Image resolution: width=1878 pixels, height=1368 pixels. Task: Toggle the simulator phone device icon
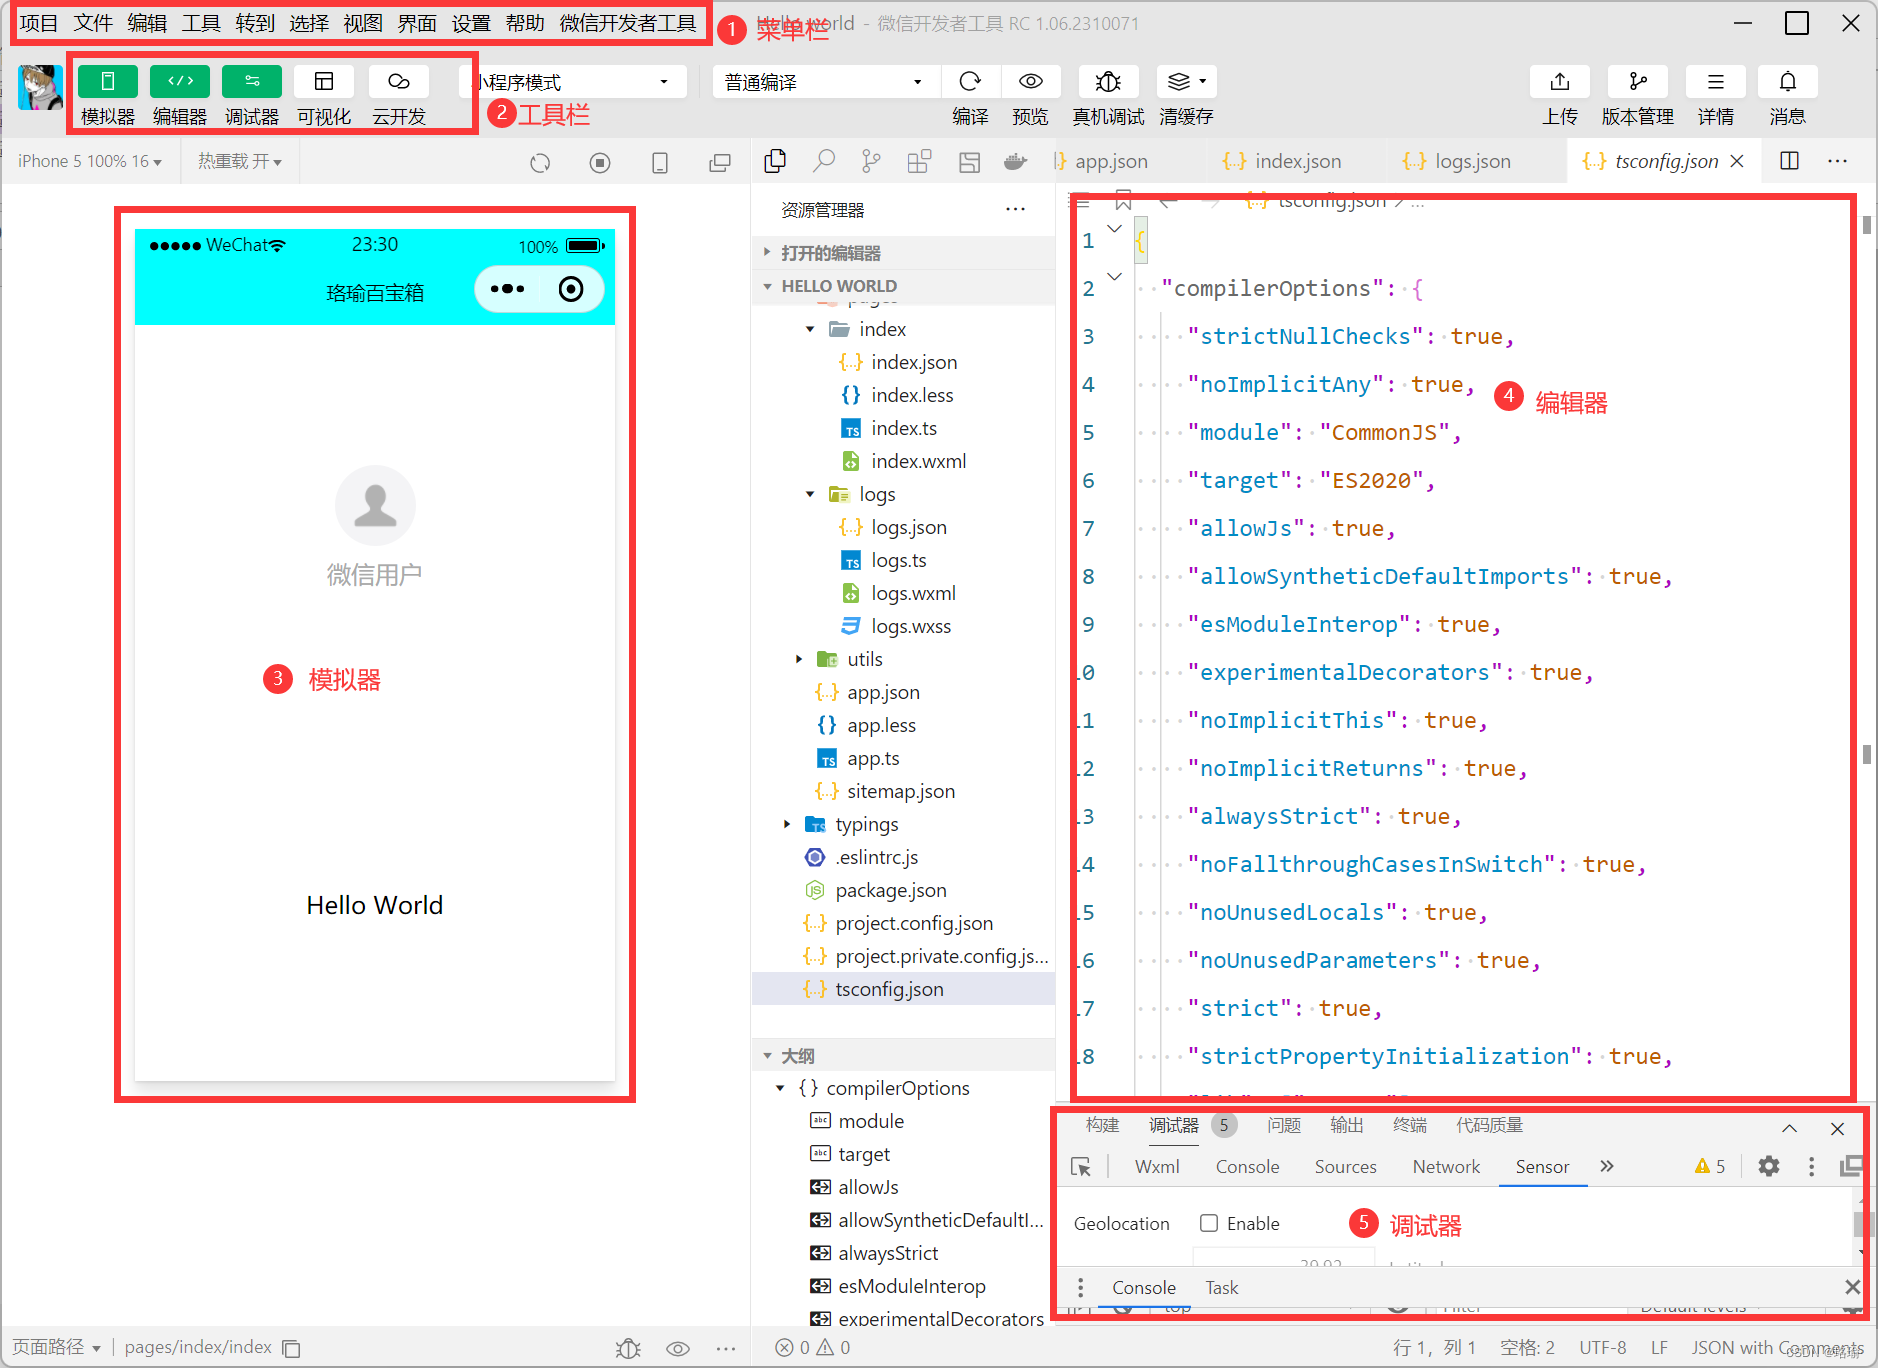pyautogui.click(x=660, y=162)
